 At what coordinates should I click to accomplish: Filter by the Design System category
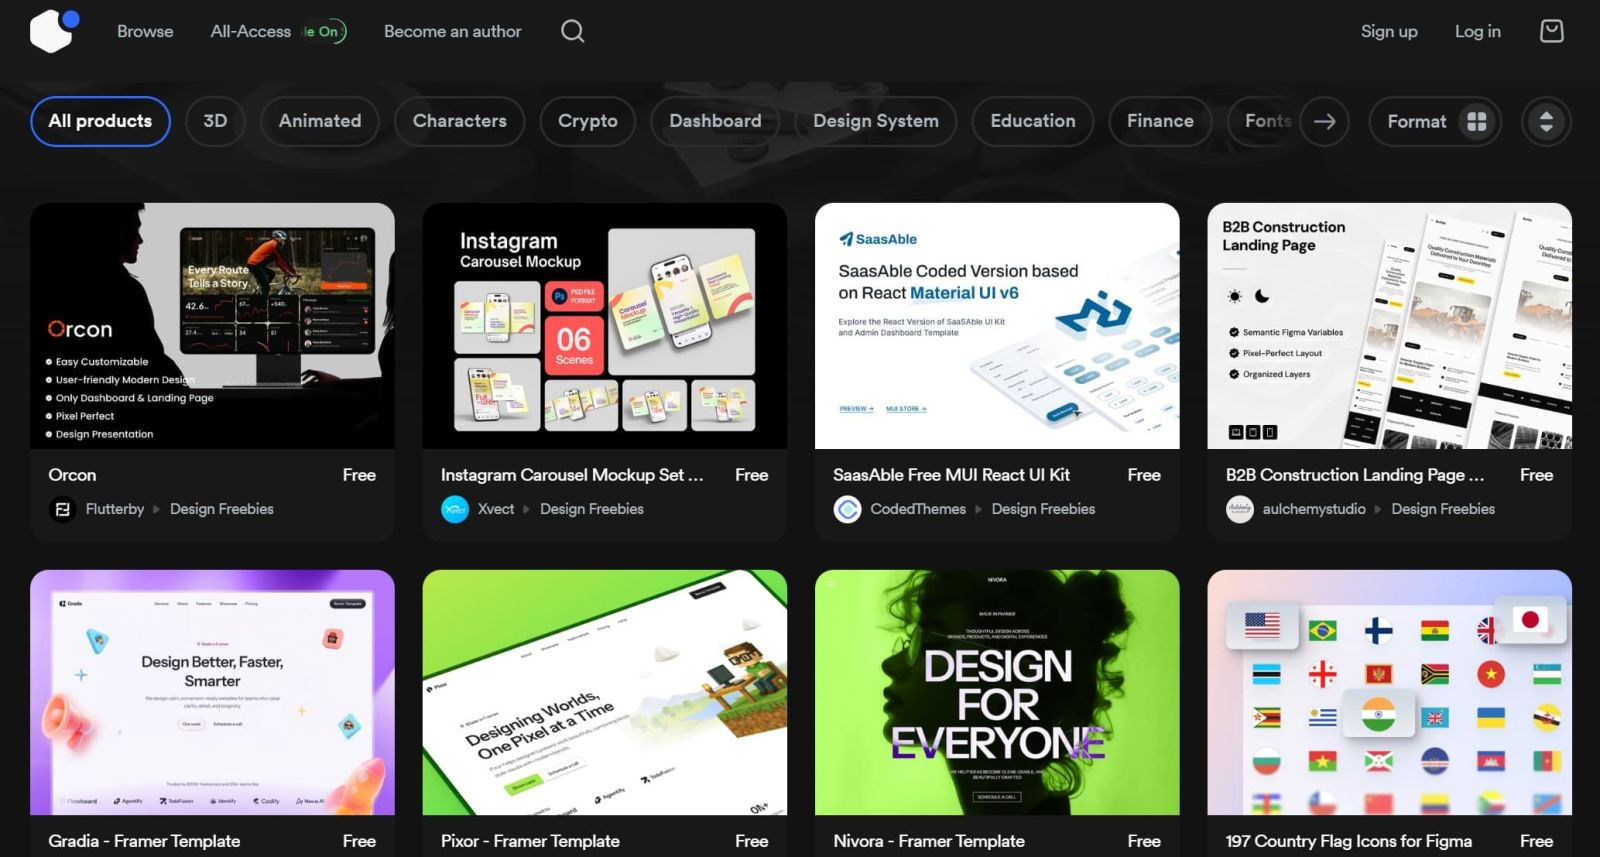pos(875,121)
